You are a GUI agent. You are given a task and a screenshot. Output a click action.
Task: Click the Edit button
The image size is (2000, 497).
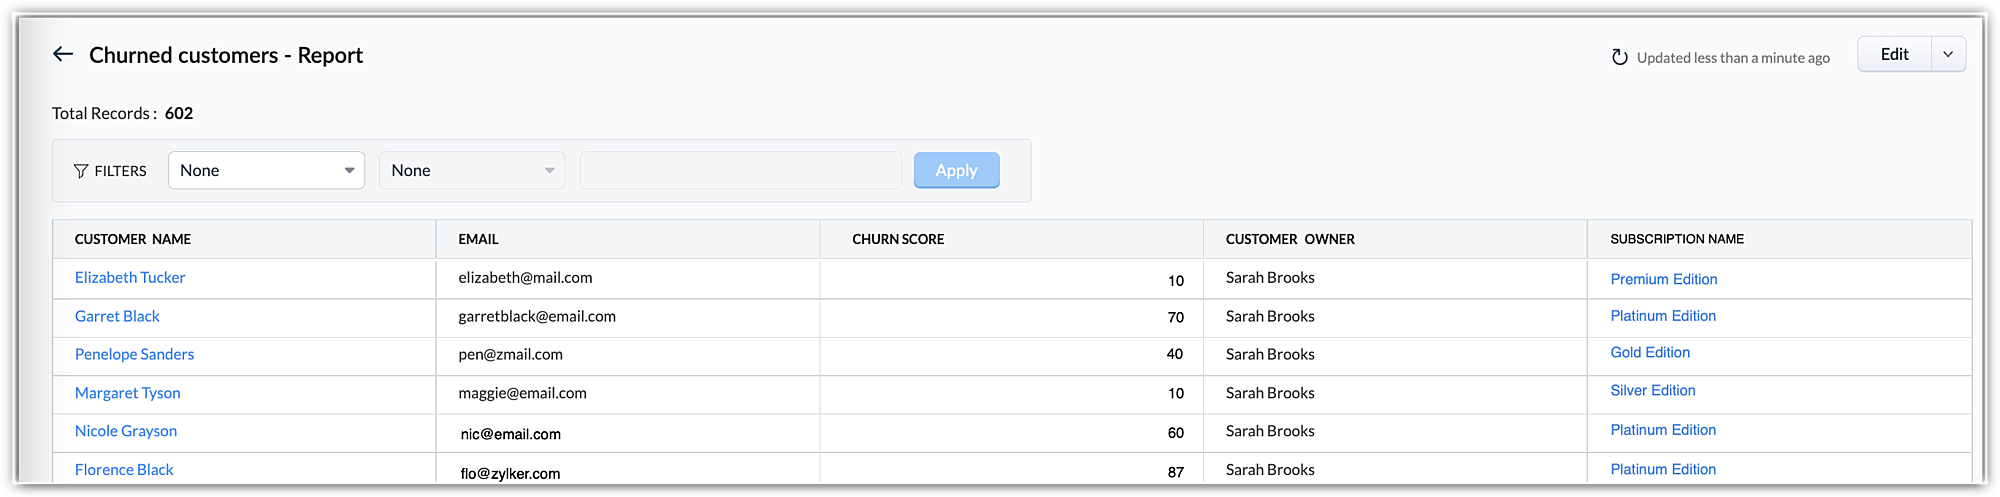[x=1894, y=55]
